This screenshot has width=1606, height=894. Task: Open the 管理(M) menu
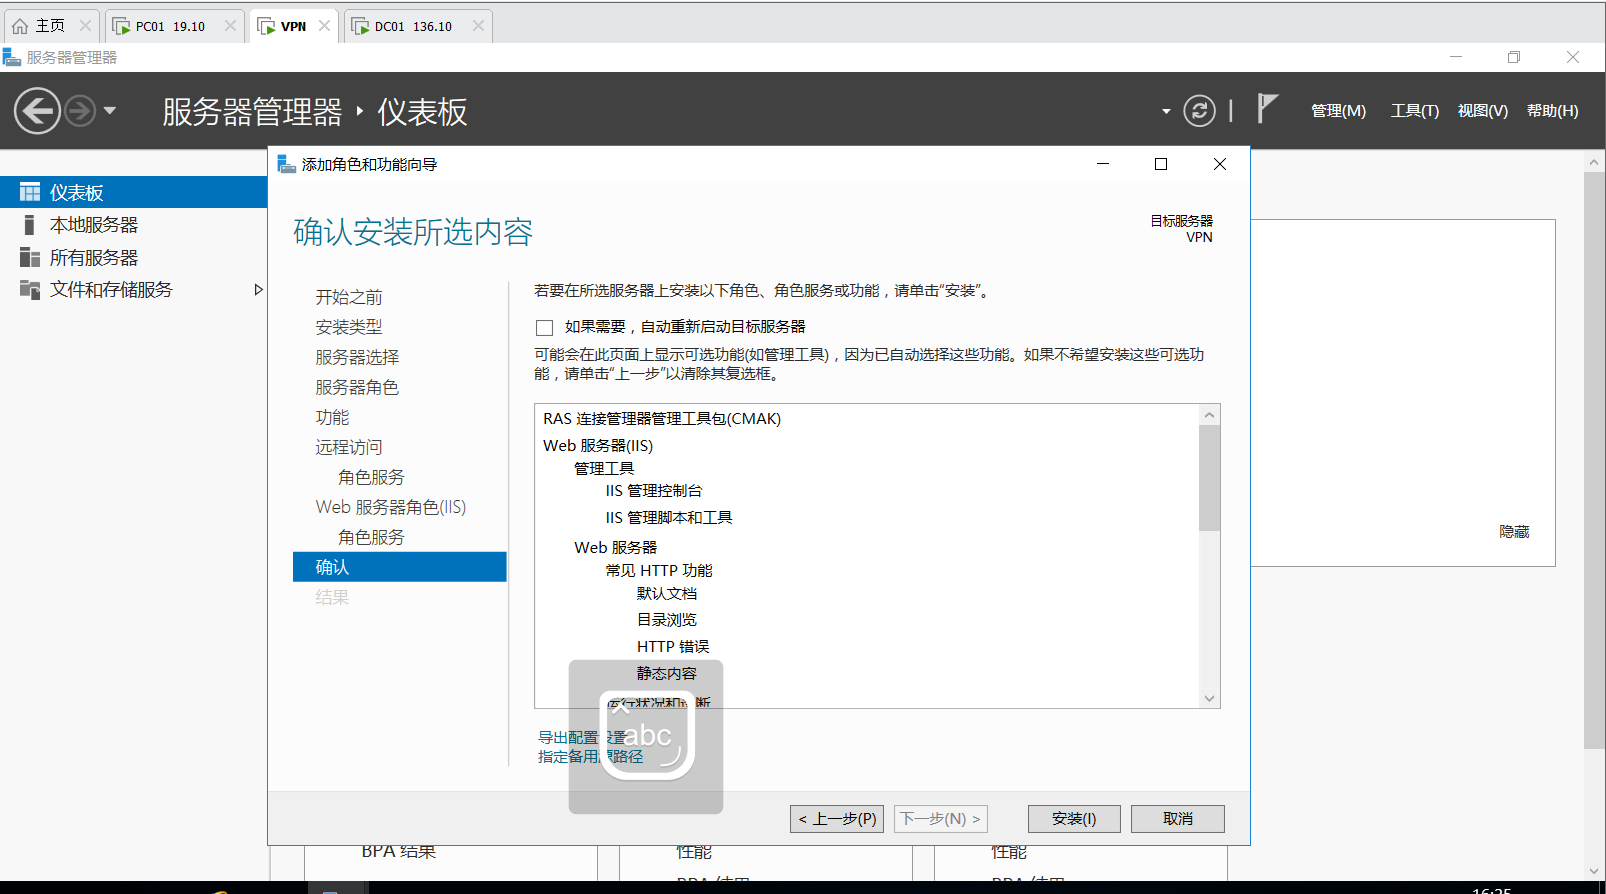click(1338, 111)
